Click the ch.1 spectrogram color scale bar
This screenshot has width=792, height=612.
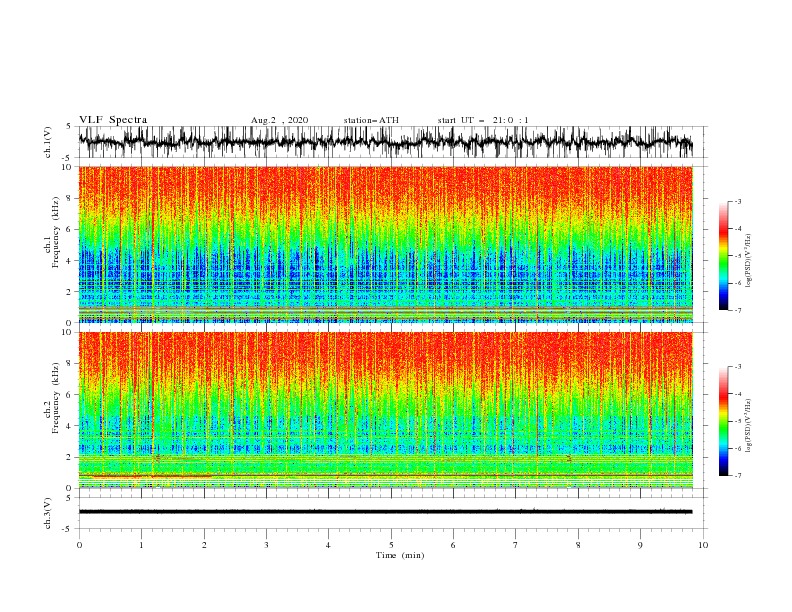[724, 256]
